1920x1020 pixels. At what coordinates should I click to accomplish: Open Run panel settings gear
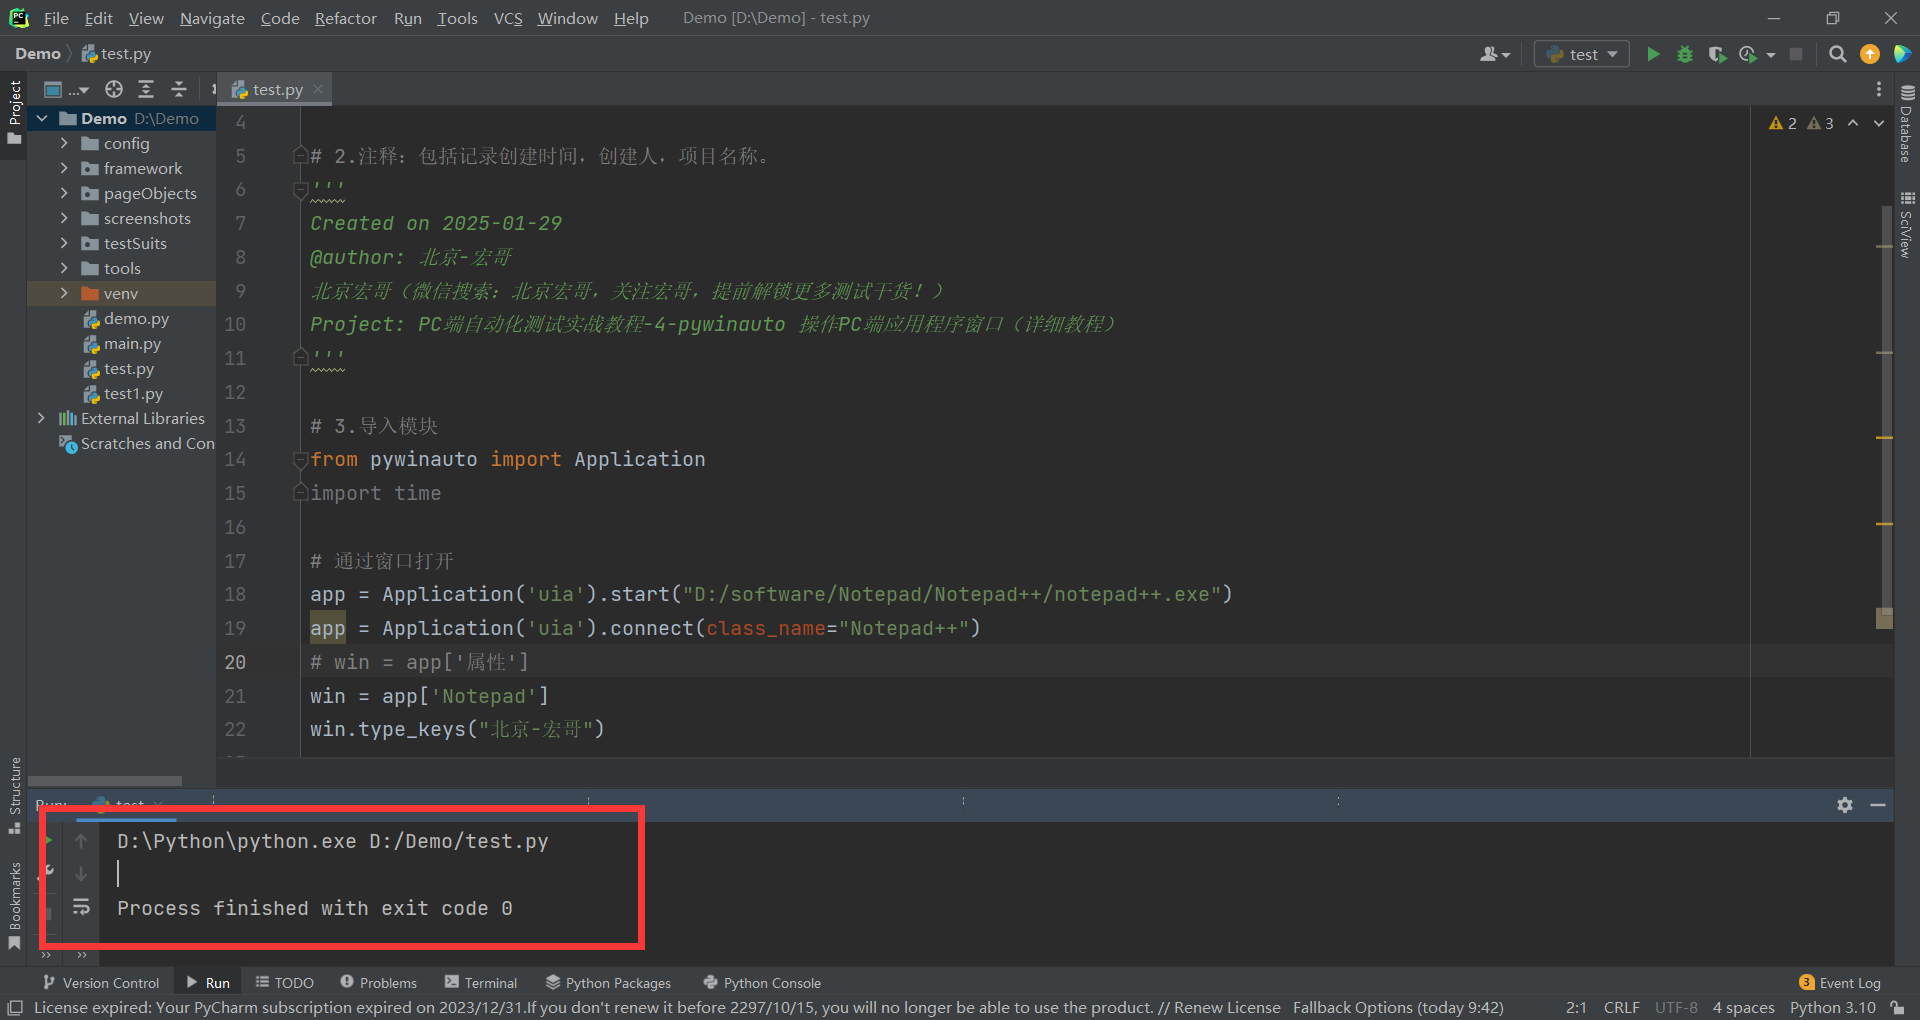1845,805
